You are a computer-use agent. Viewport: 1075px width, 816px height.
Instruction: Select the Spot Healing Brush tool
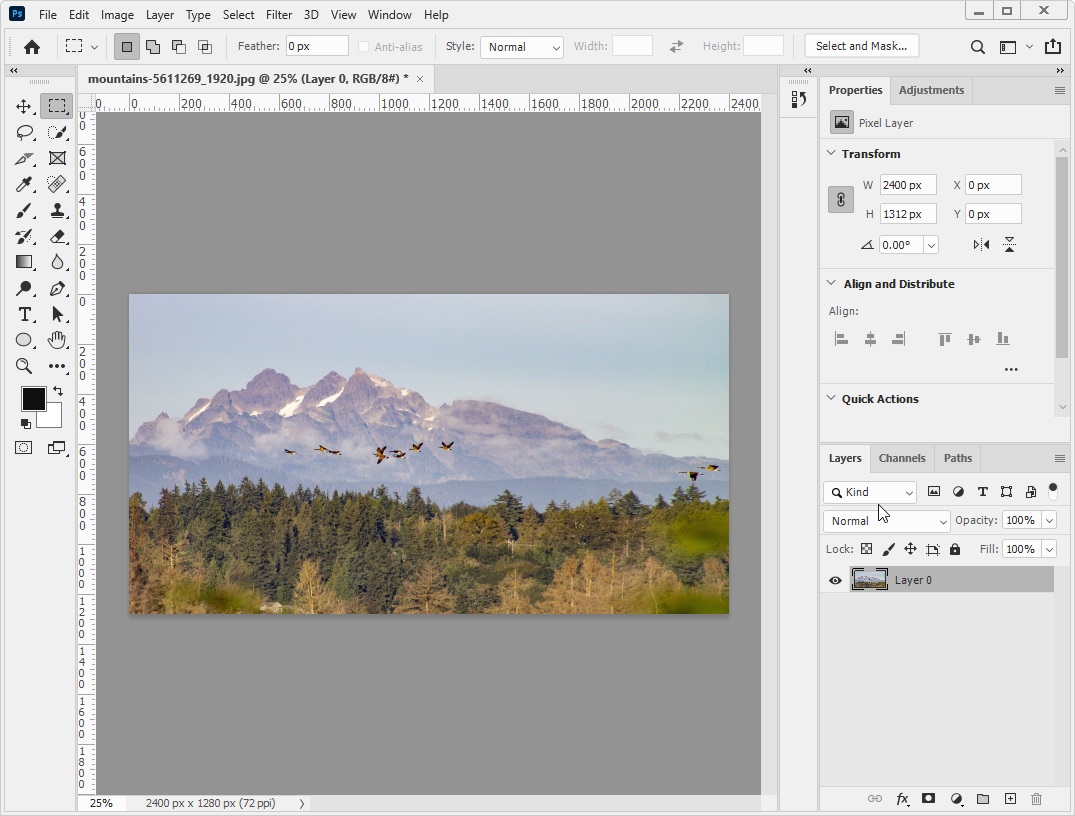tap(57, 184)
